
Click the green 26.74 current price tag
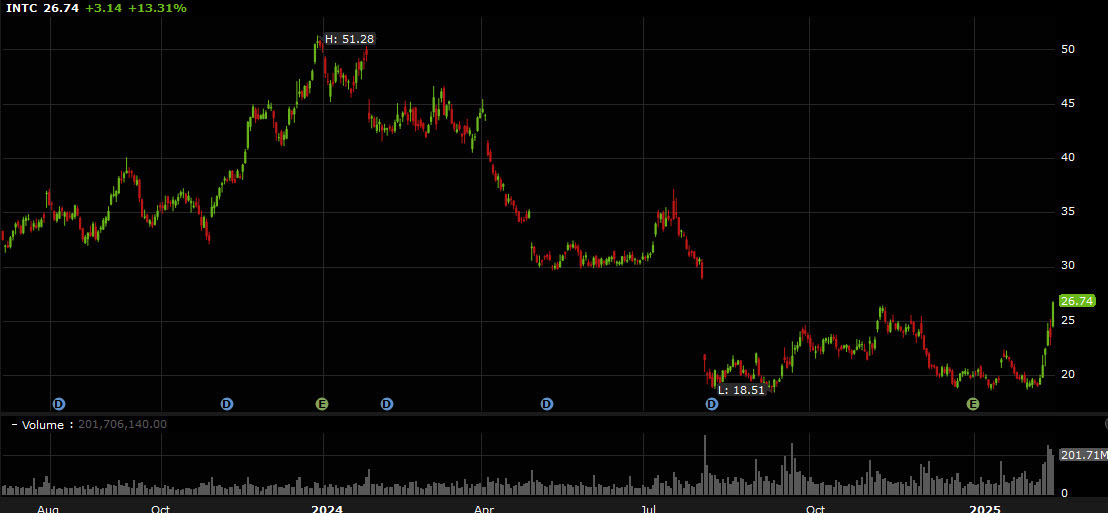[1078, 301]
